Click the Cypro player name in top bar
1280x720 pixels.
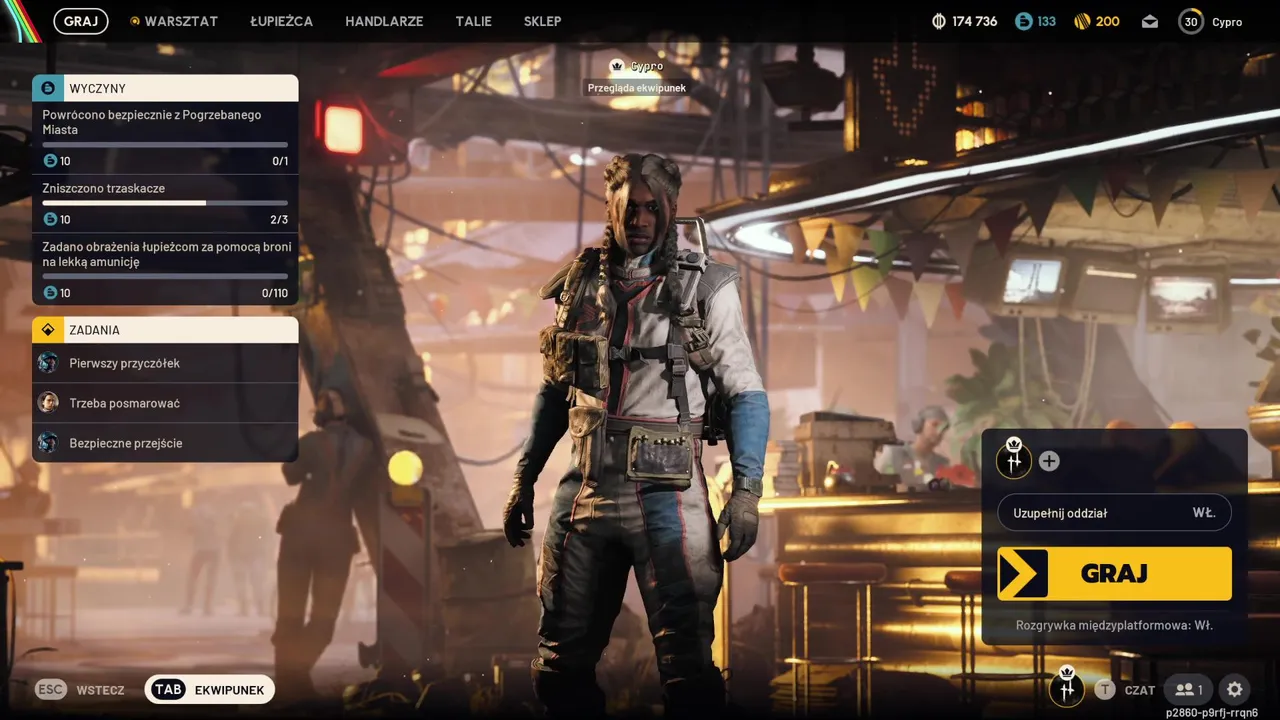click(x=1227, y=22)
